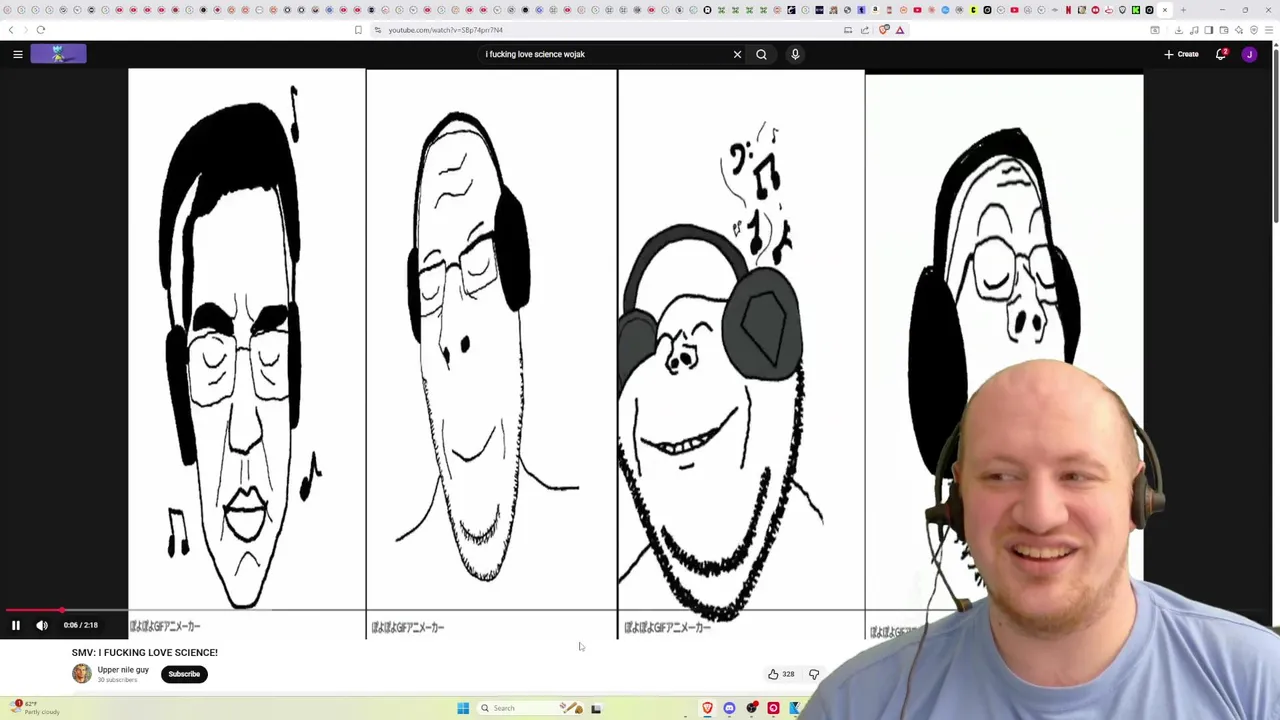Click the browser forward arrow
Image resolution: width=1280 pixels, height=720 pixels.
click(26, 30)
